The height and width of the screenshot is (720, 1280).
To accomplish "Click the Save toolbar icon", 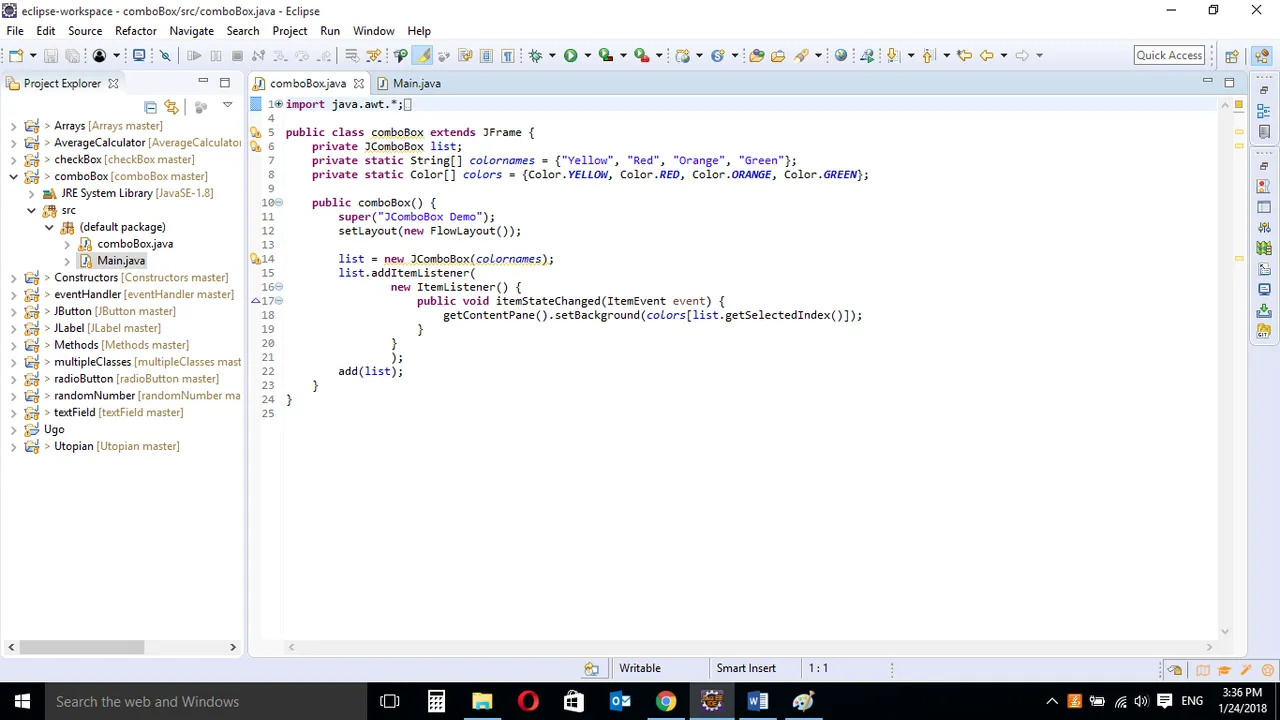I will (49, 55).
